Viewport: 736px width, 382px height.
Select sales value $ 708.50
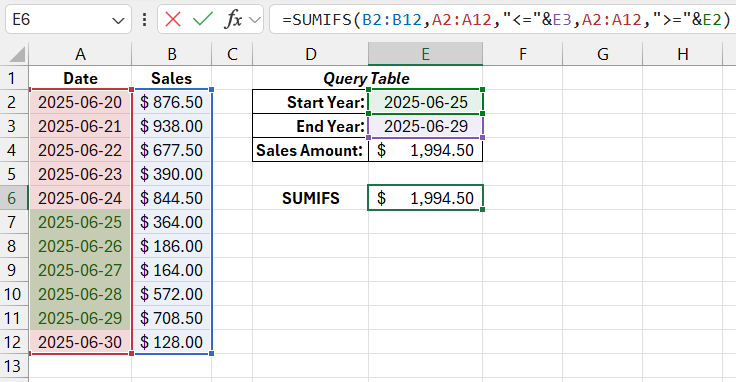(x=172, y=318)
